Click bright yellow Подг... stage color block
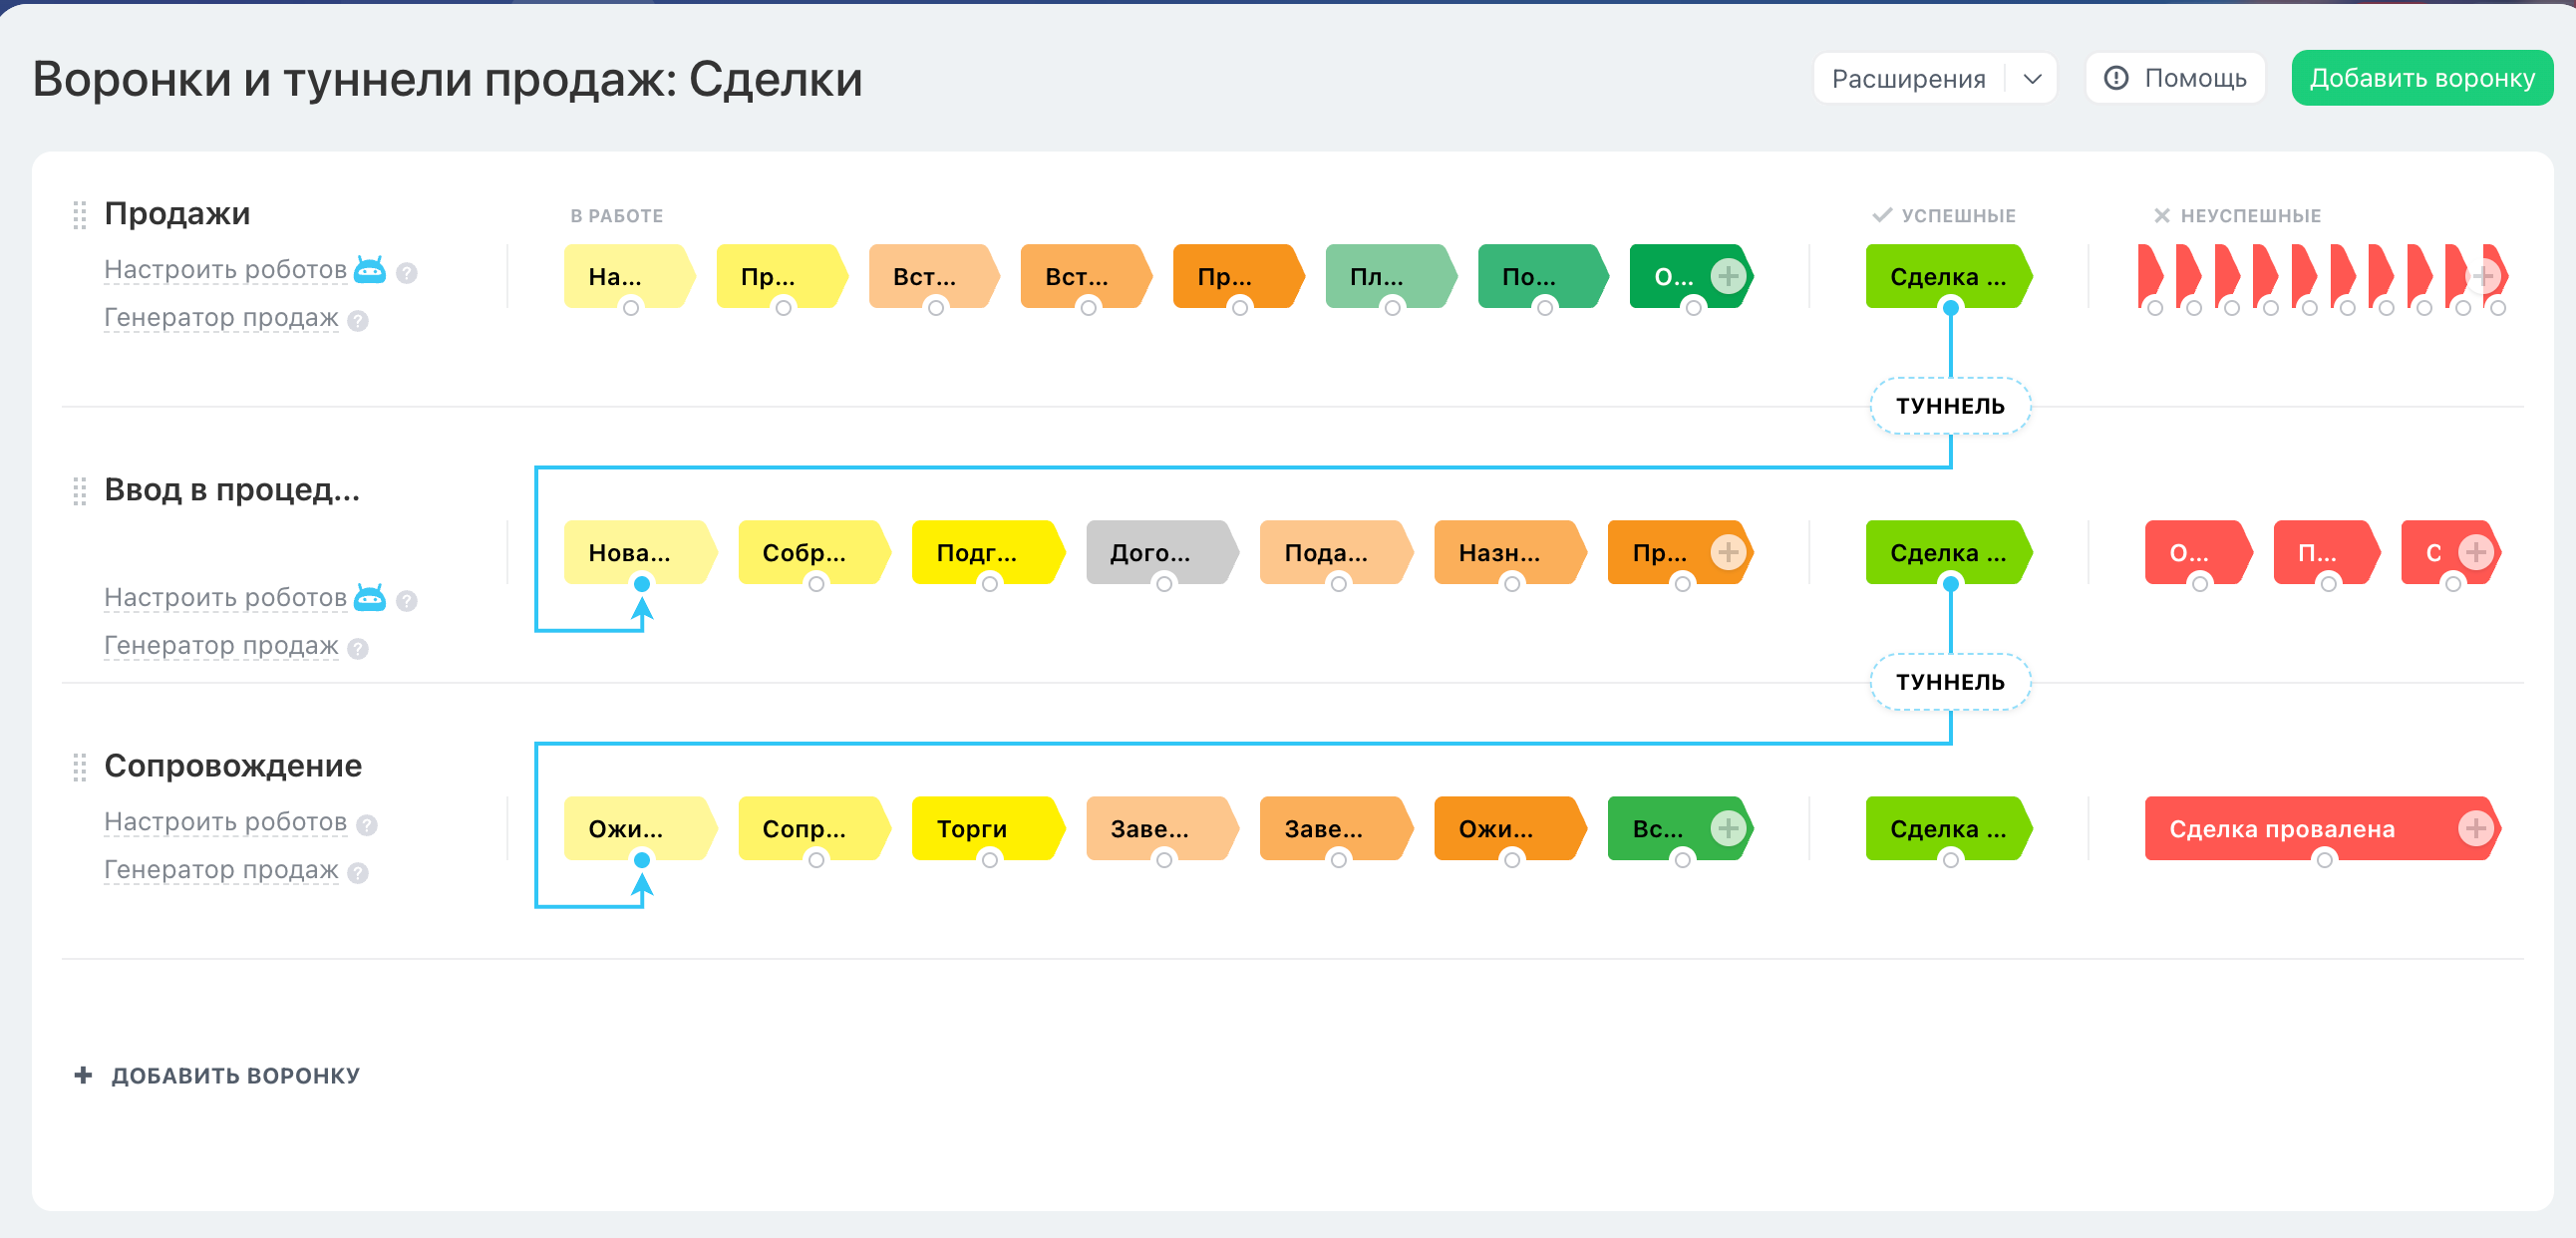This screenshot has width=2576, height=1238. pyautogui.click(x=981, y=552)
